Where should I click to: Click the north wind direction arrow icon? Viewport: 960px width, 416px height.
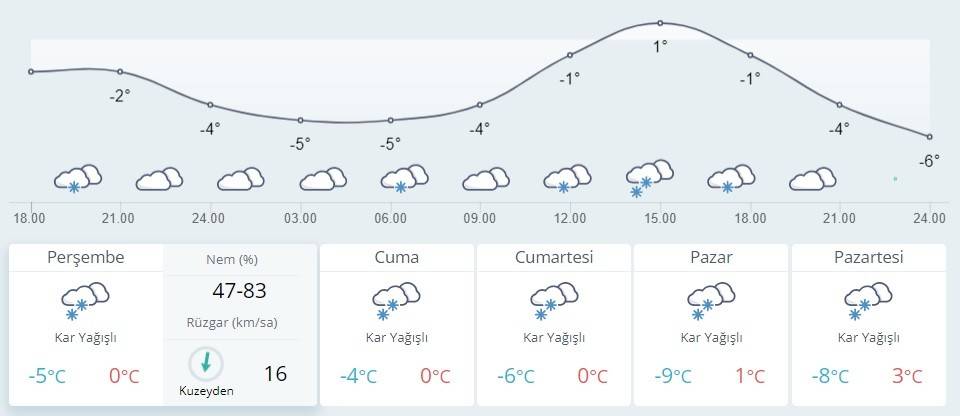pyautogui.click(x=206, y=362)
